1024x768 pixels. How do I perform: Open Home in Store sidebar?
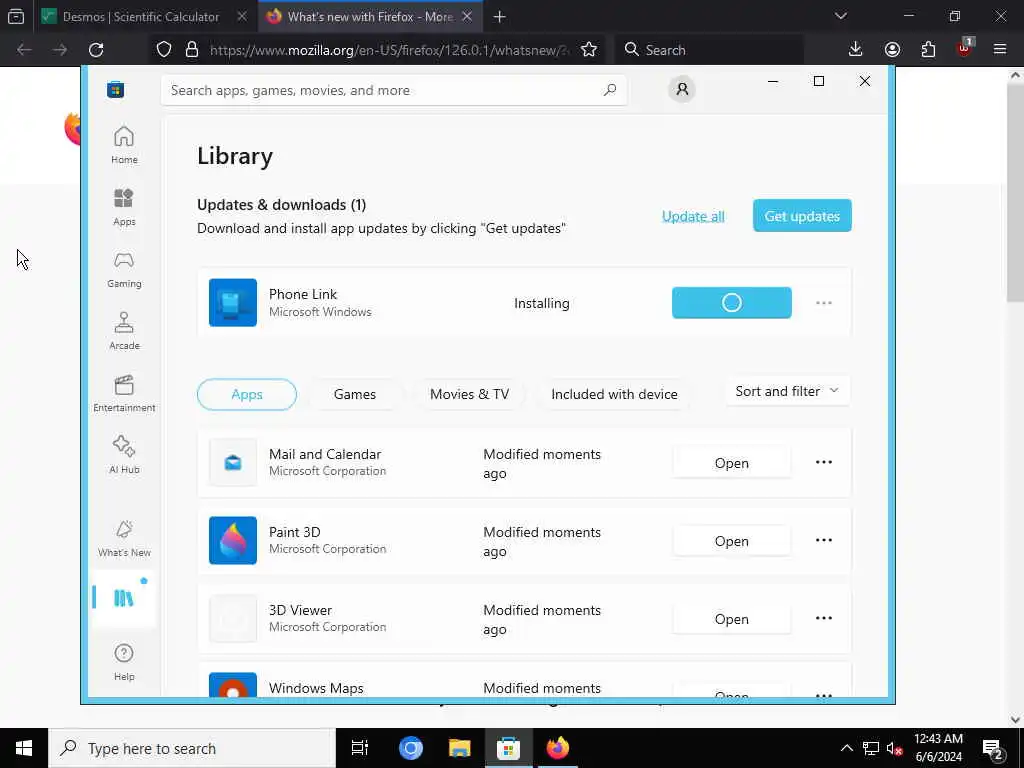pyautogui.click(x=124, y=145)
